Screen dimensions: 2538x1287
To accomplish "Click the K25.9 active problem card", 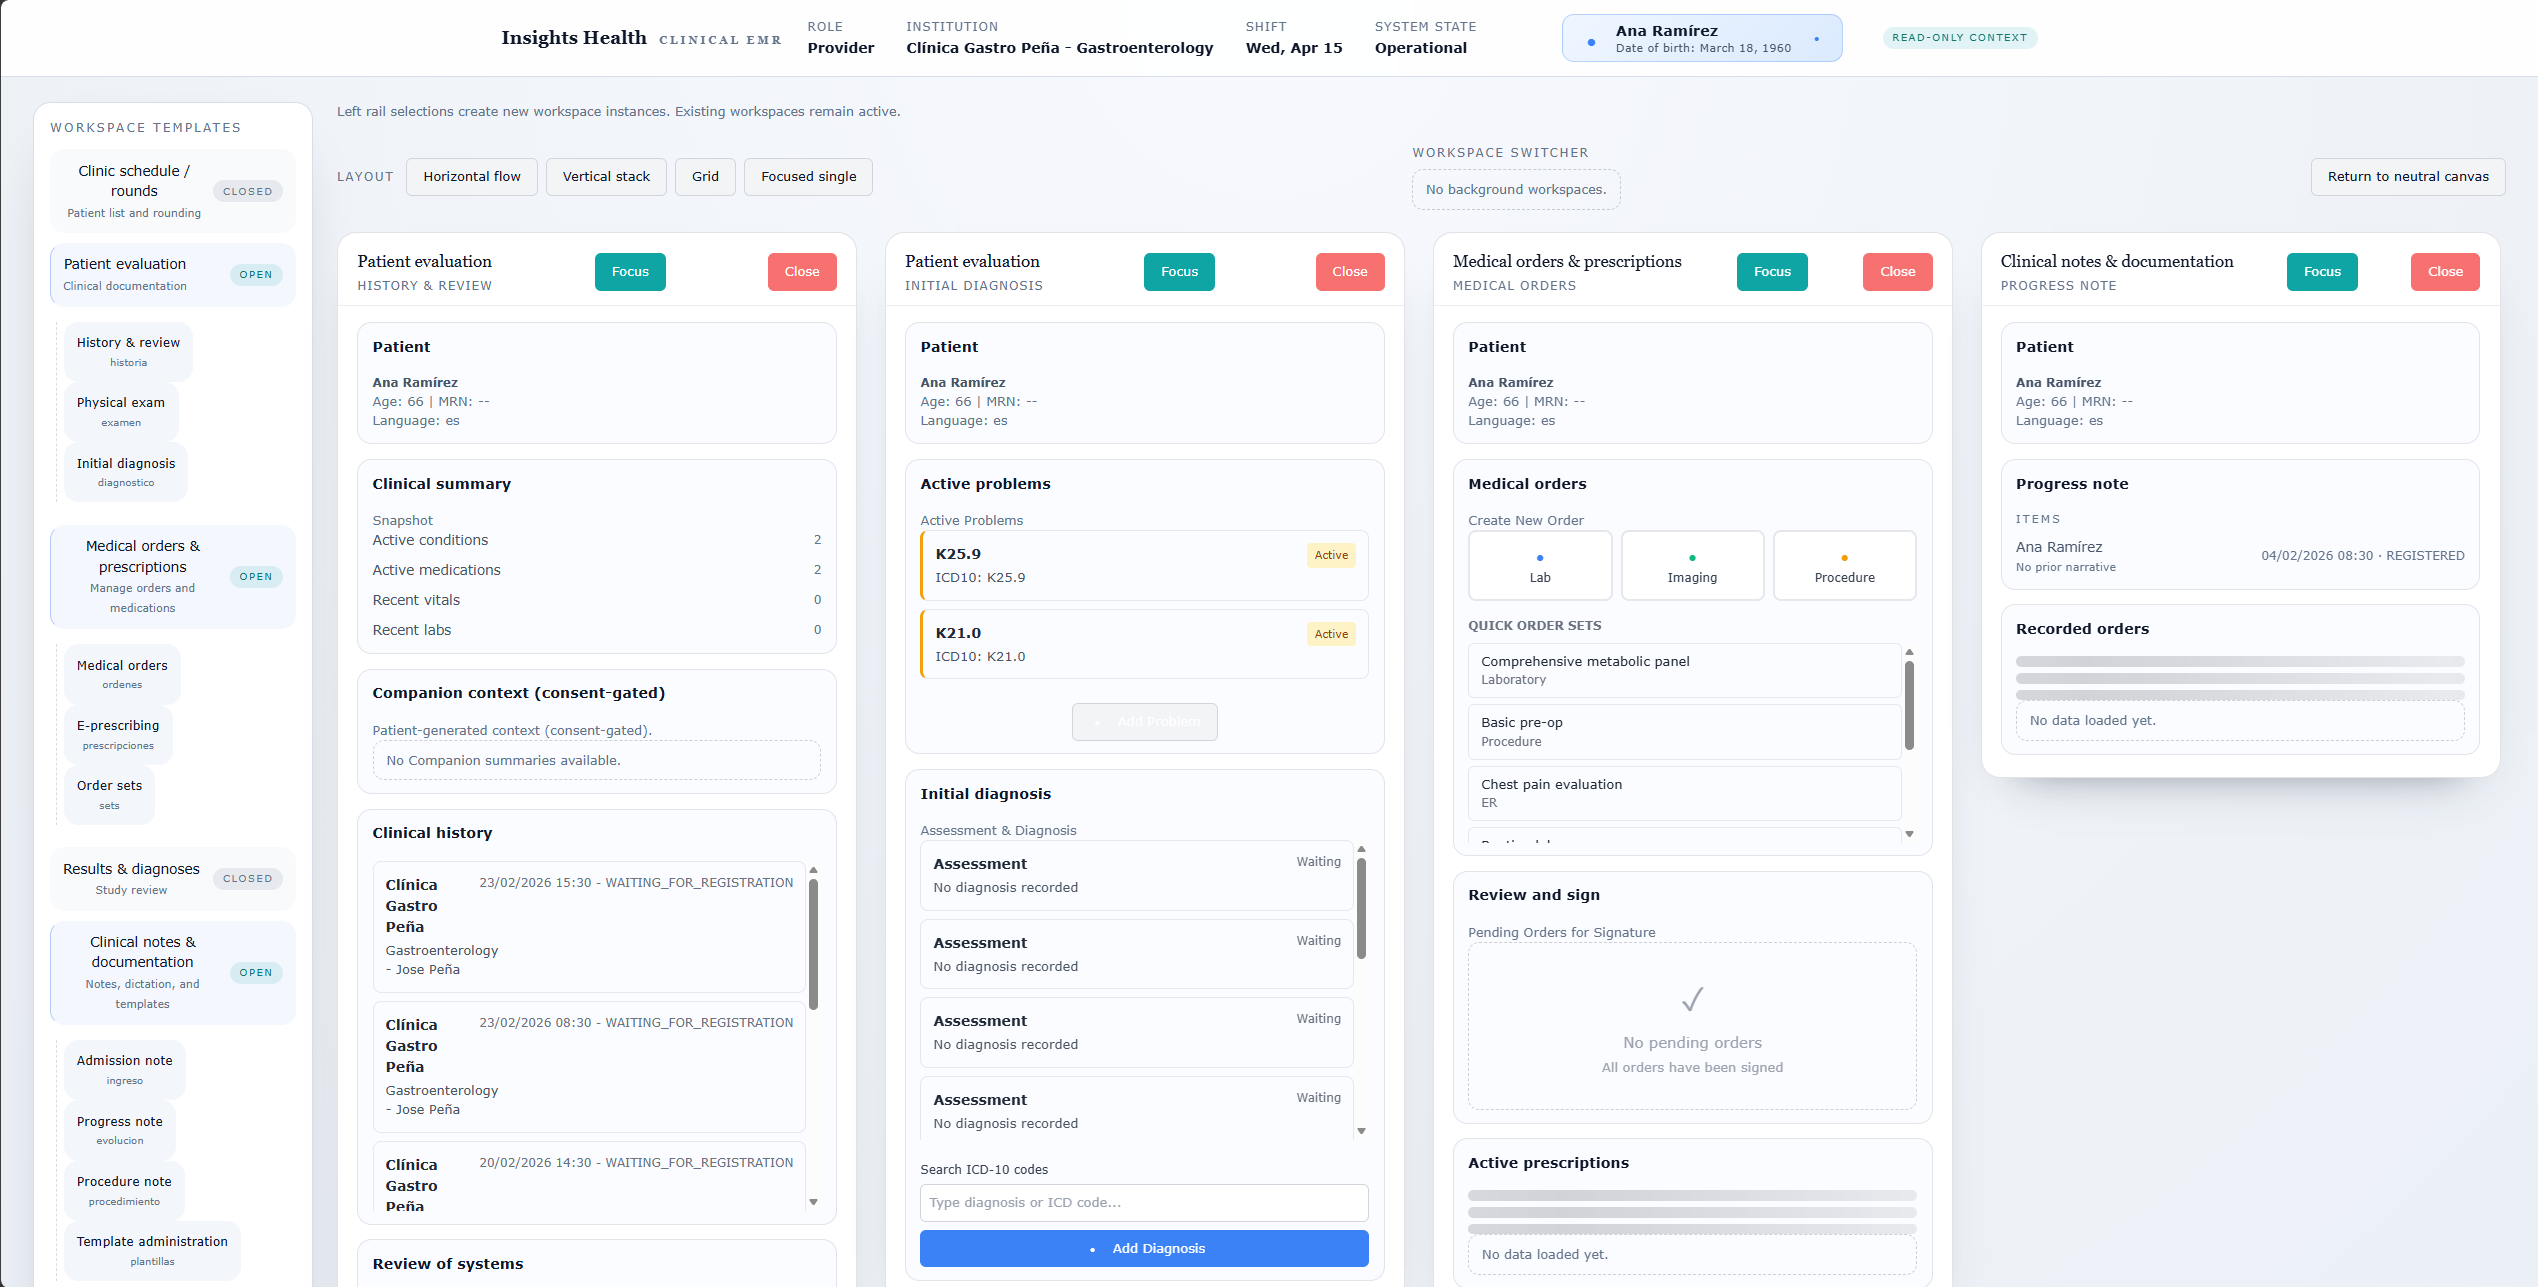I will [1144, 566].
